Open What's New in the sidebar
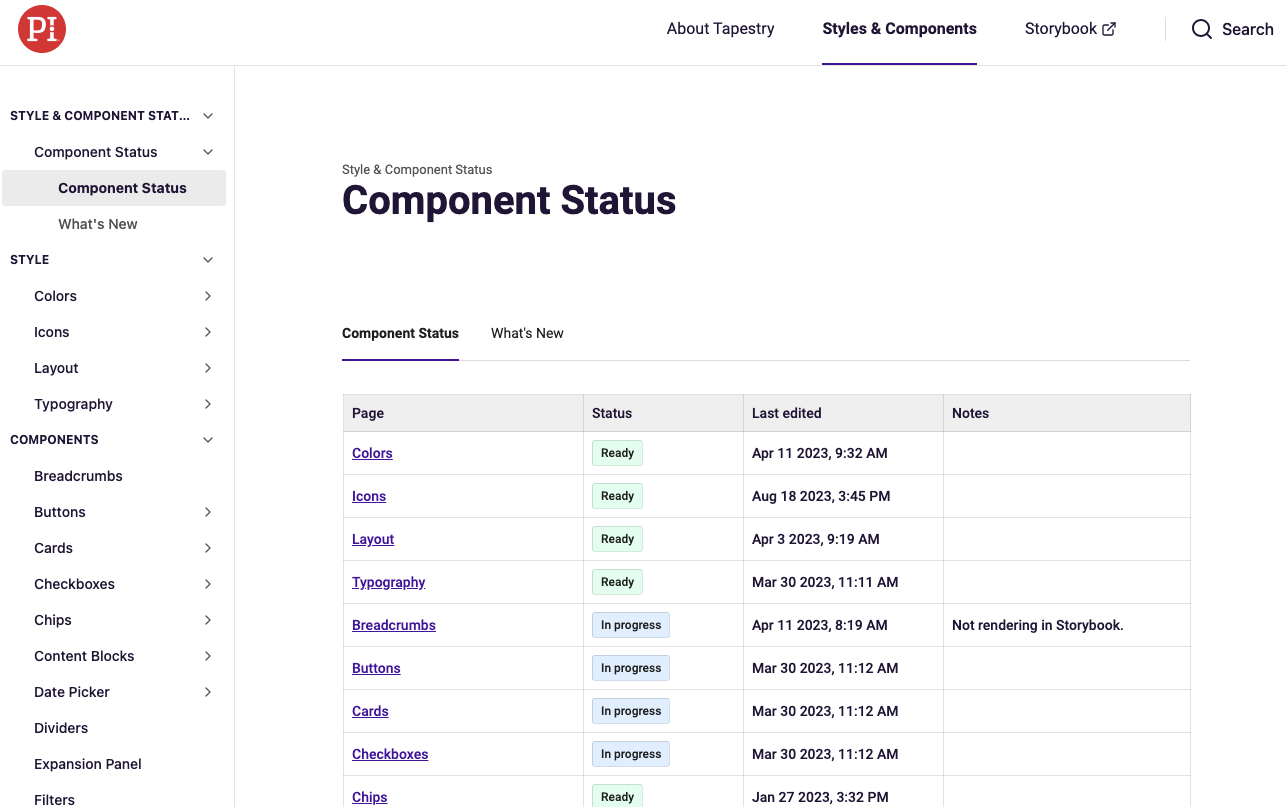The height and width of the screenshot is (807, 1286). tap(98, 224)
